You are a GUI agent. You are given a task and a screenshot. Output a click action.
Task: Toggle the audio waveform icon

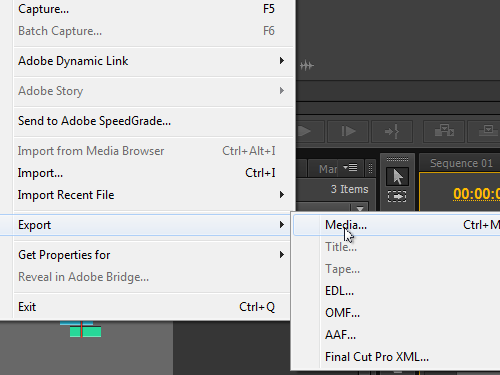(307, 66)
